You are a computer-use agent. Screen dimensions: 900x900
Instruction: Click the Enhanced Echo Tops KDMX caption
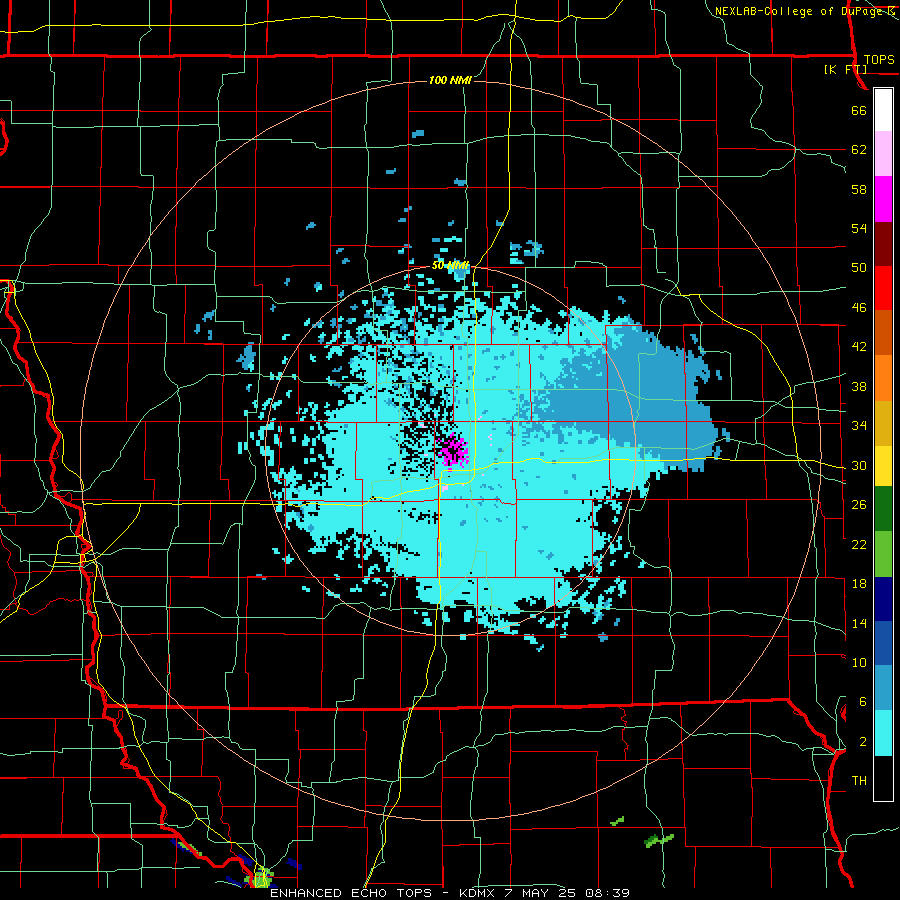click(450, 893)
